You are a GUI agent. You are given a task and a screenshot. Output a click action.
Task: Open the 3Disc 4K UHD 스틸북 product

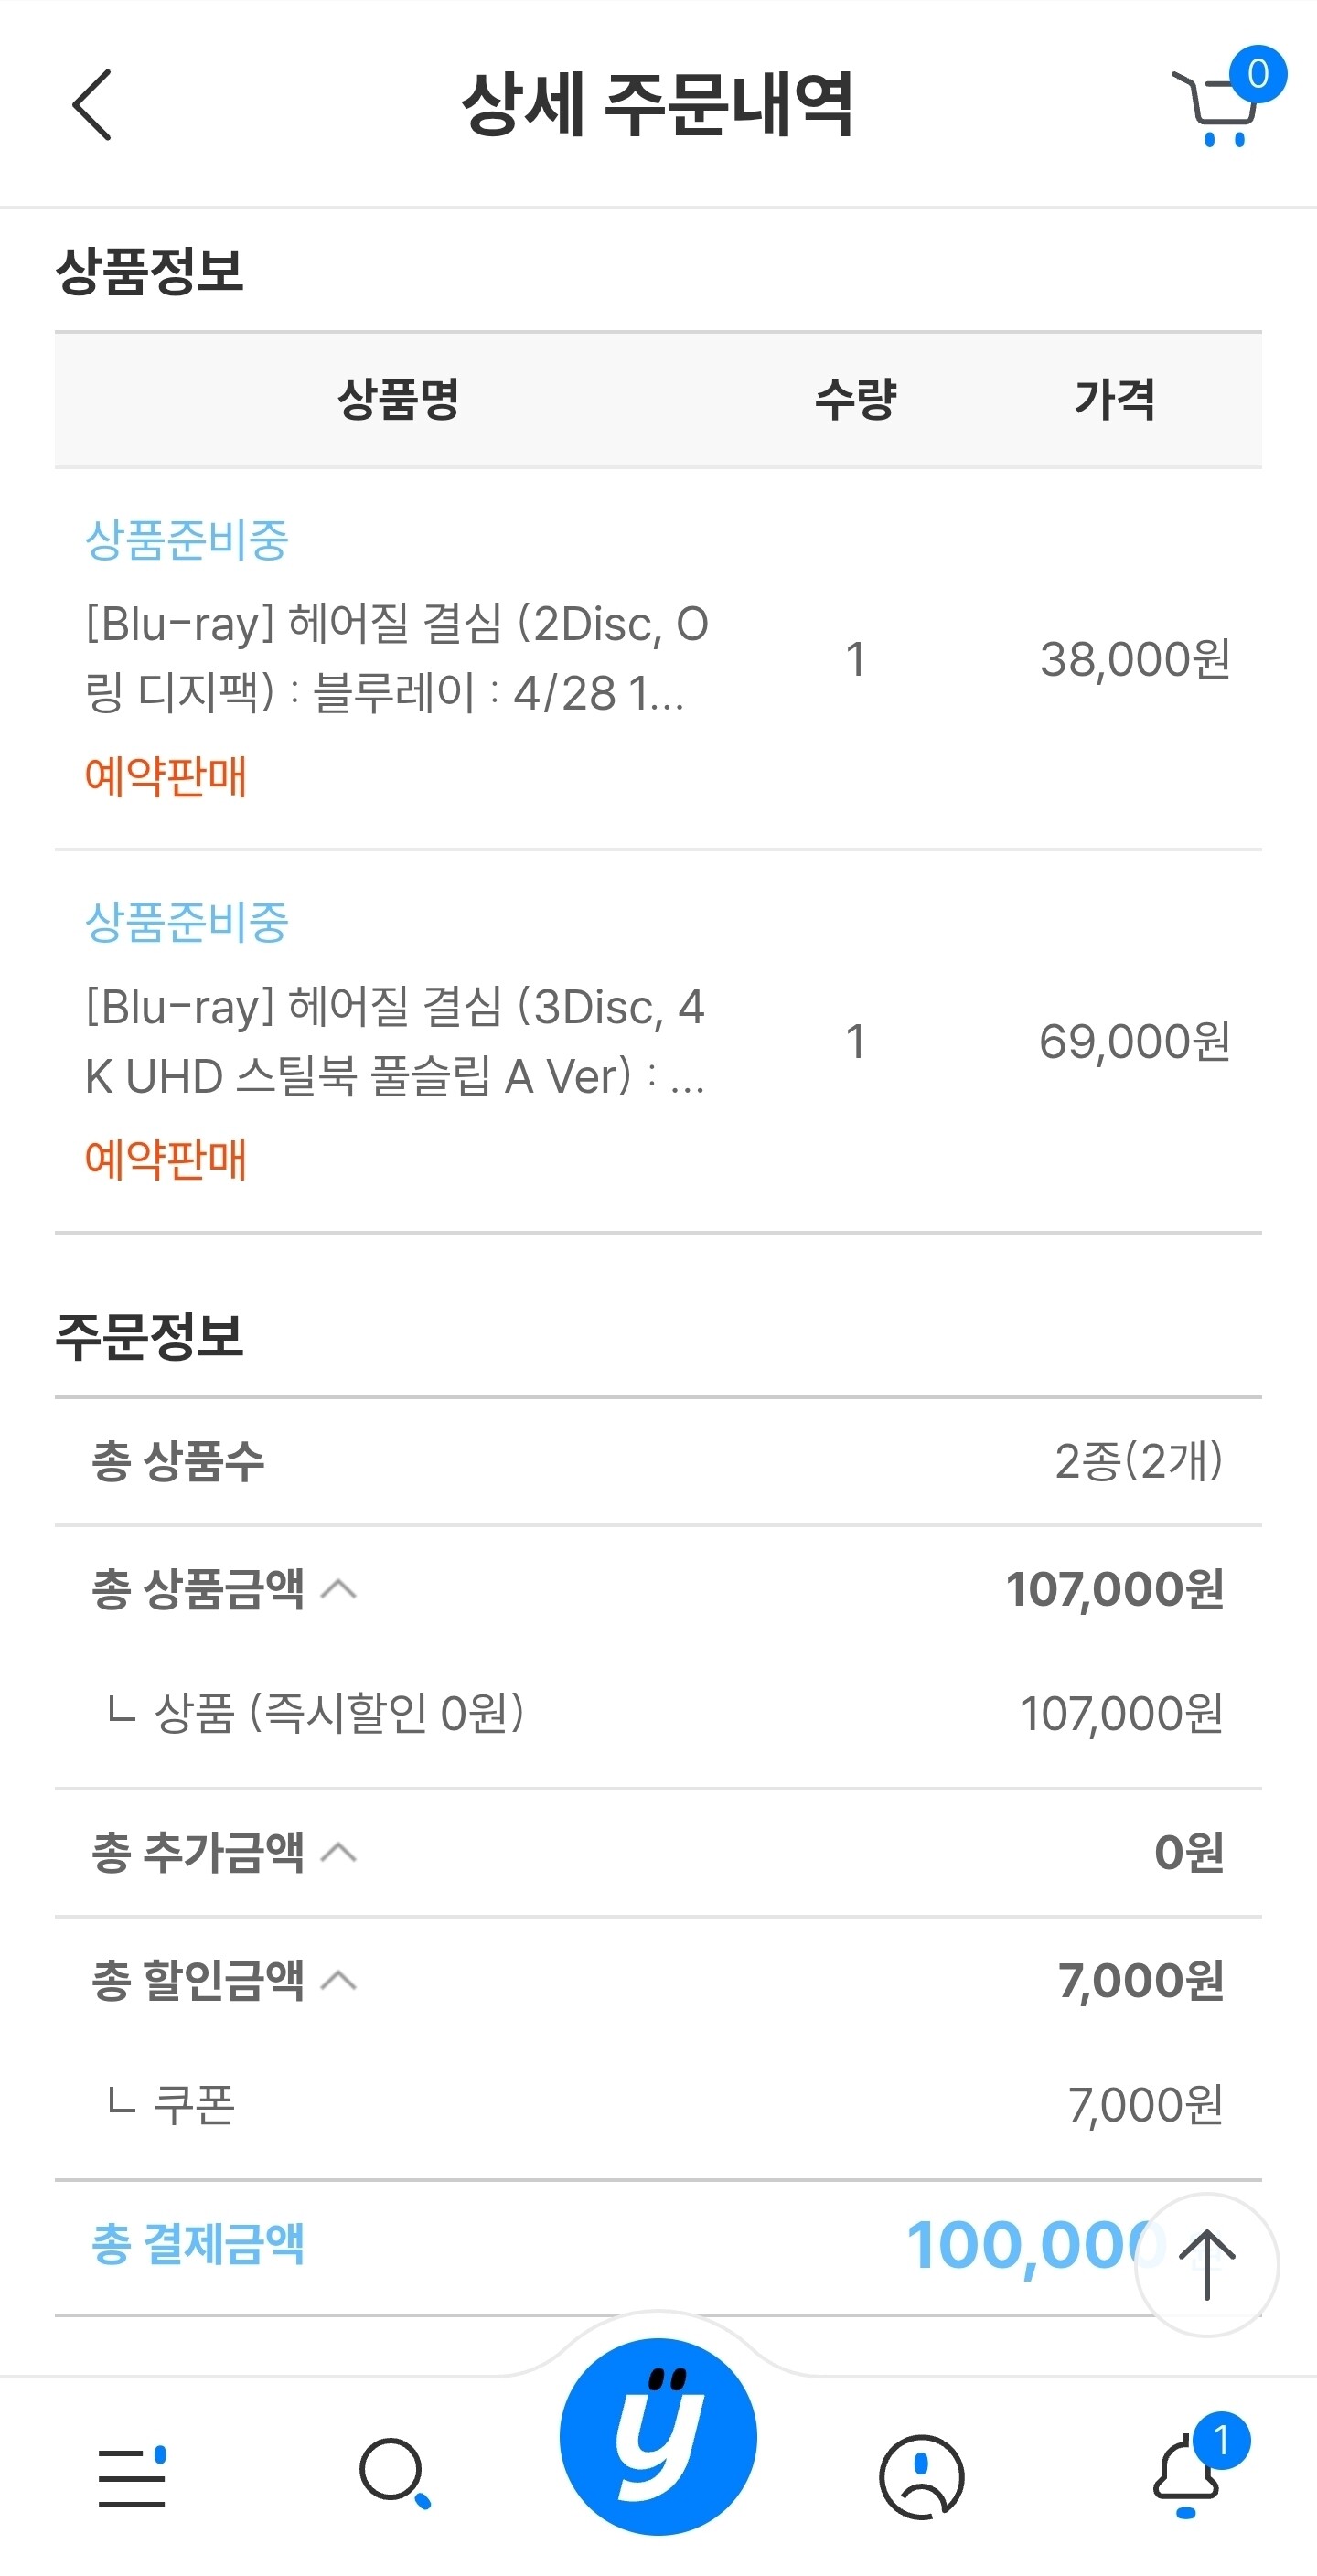pyautogui.click(x=397, y=1041)
